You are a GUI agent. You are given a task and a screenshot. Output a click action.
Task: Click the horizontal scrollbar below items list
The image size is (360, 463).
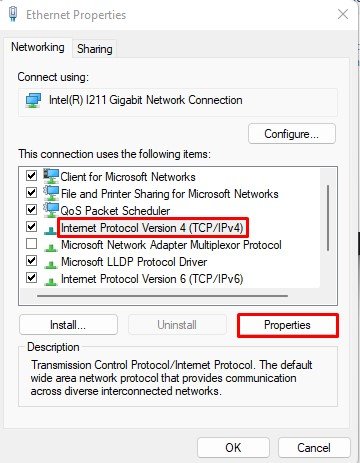pyautogui.click(x=162, y=296)
